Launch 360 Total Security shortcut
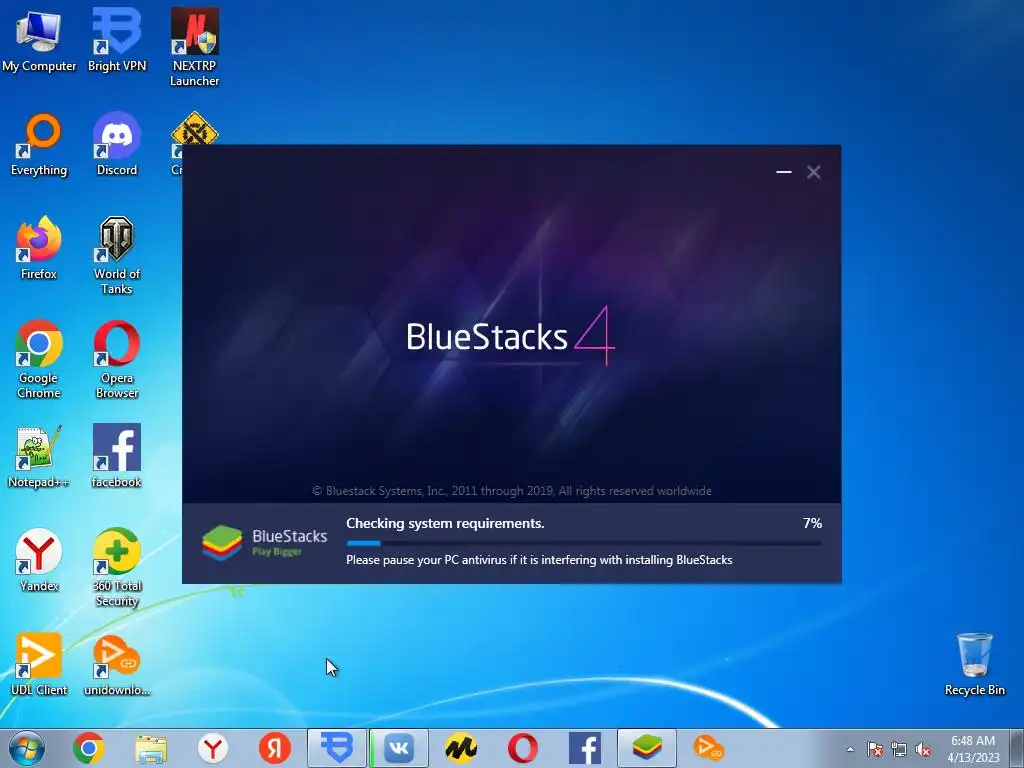 pos(117,568)
